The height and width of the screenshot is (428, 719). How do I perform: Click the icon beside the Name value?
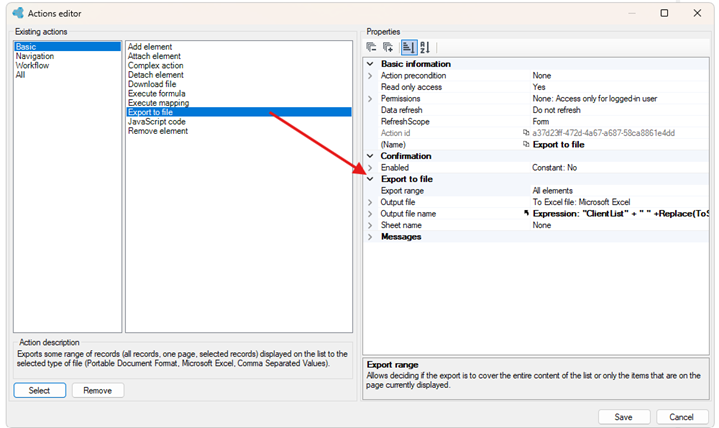point(526,144)
